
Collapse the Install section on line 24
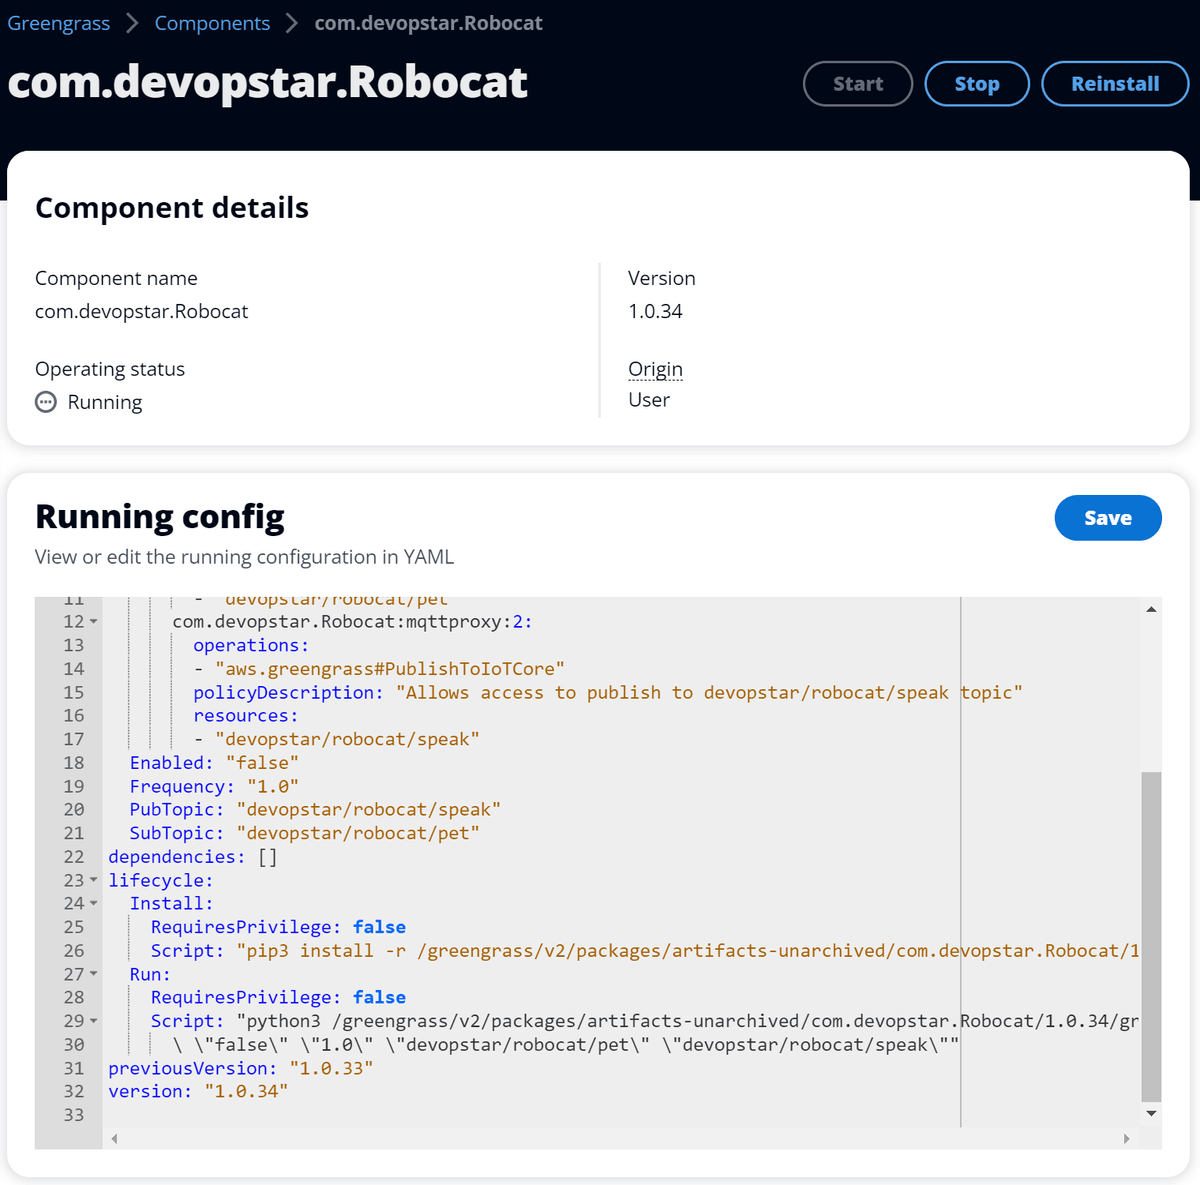91,903
